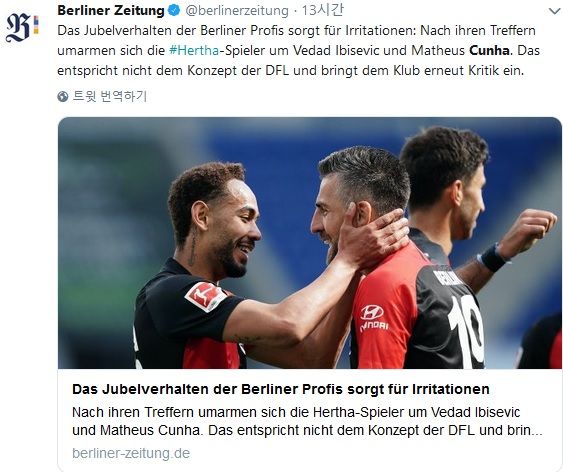Click the globe icon beside 트윗 번역하기
This screenshot has width=563, height=472.
point(63,96)
